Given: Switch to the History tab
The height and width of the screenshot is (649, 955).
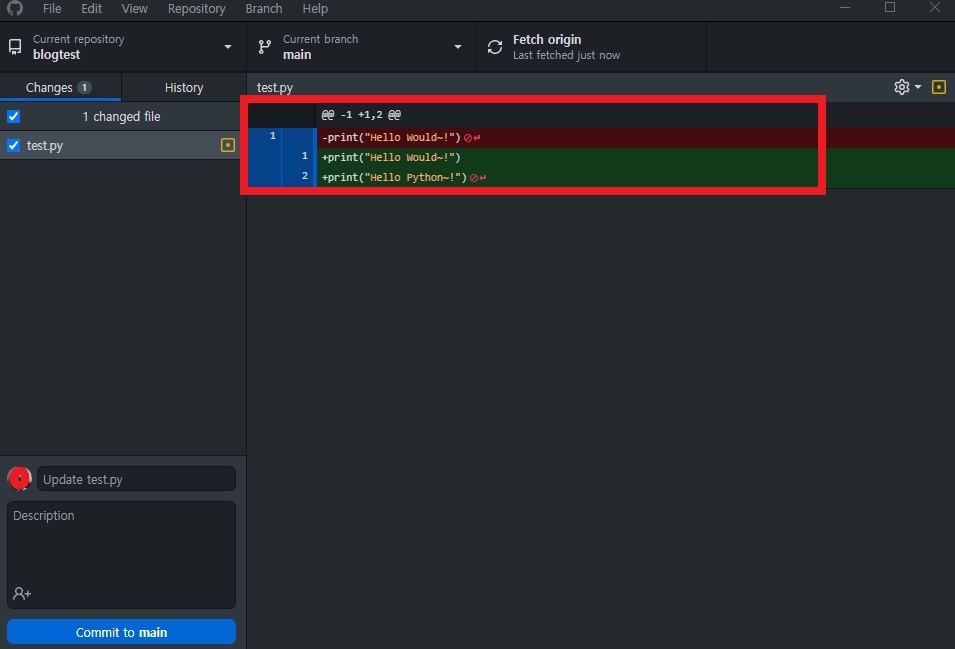Looking at the screenshot, I should pos(184,87).
